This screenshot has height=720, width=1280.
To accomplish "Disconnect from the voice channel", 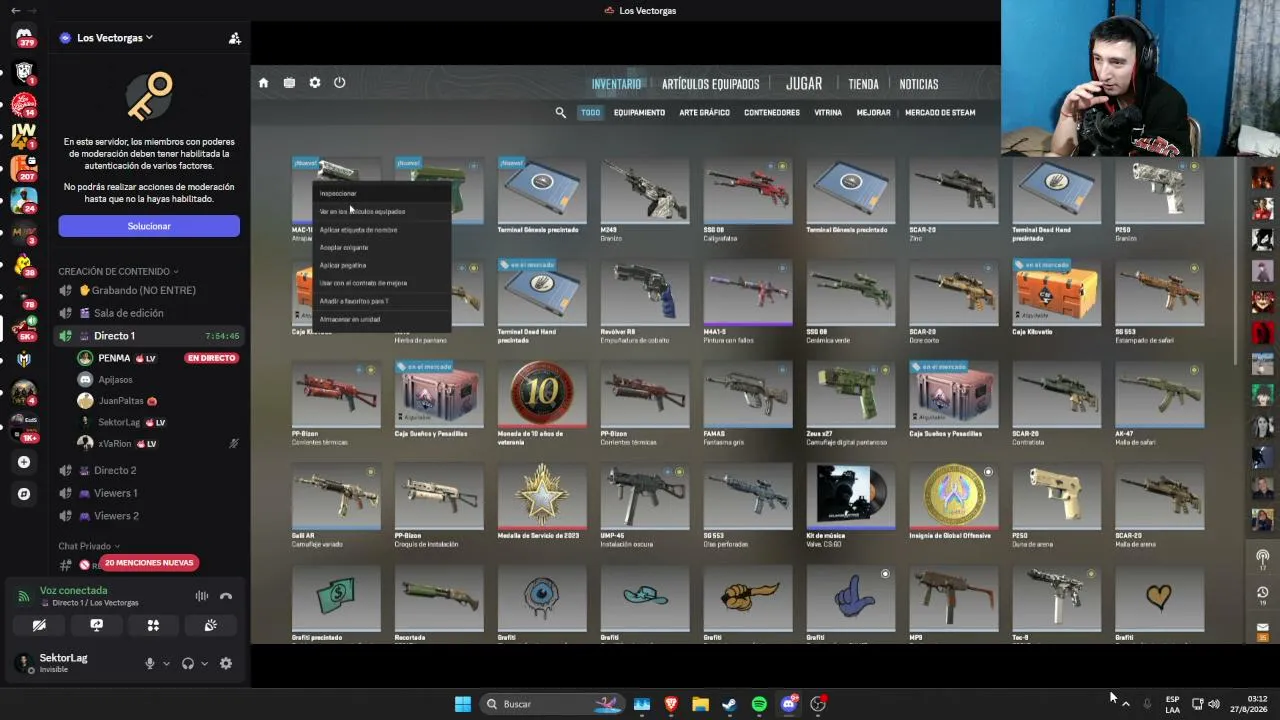I will [x=226, y=596].
